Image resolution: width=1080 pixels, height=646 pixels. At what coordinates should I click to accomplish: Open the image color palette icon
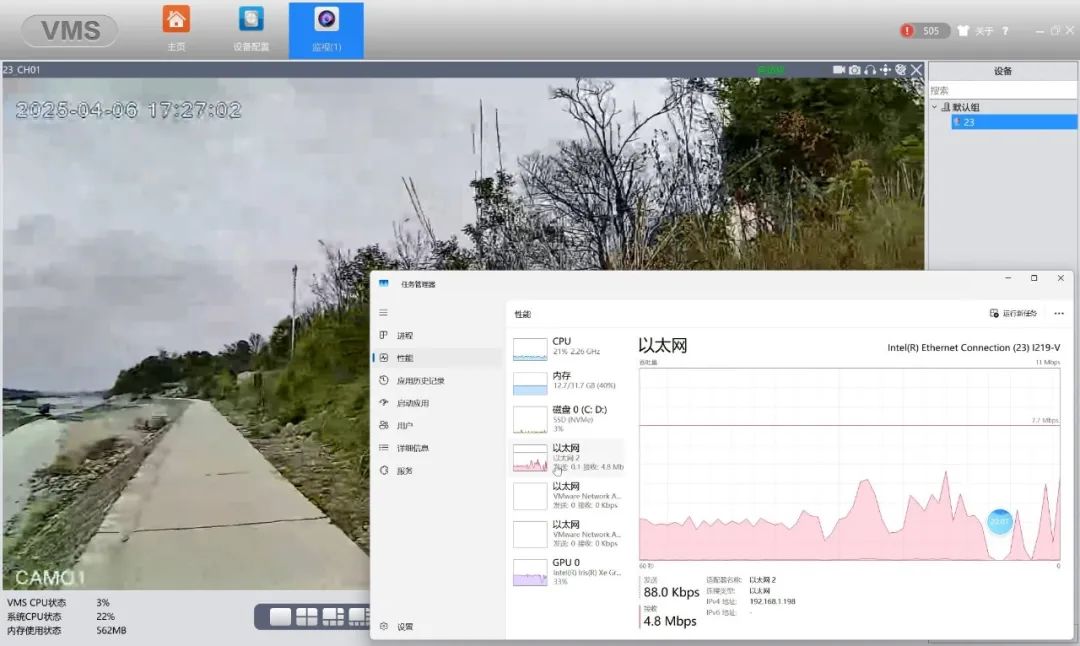900,70
